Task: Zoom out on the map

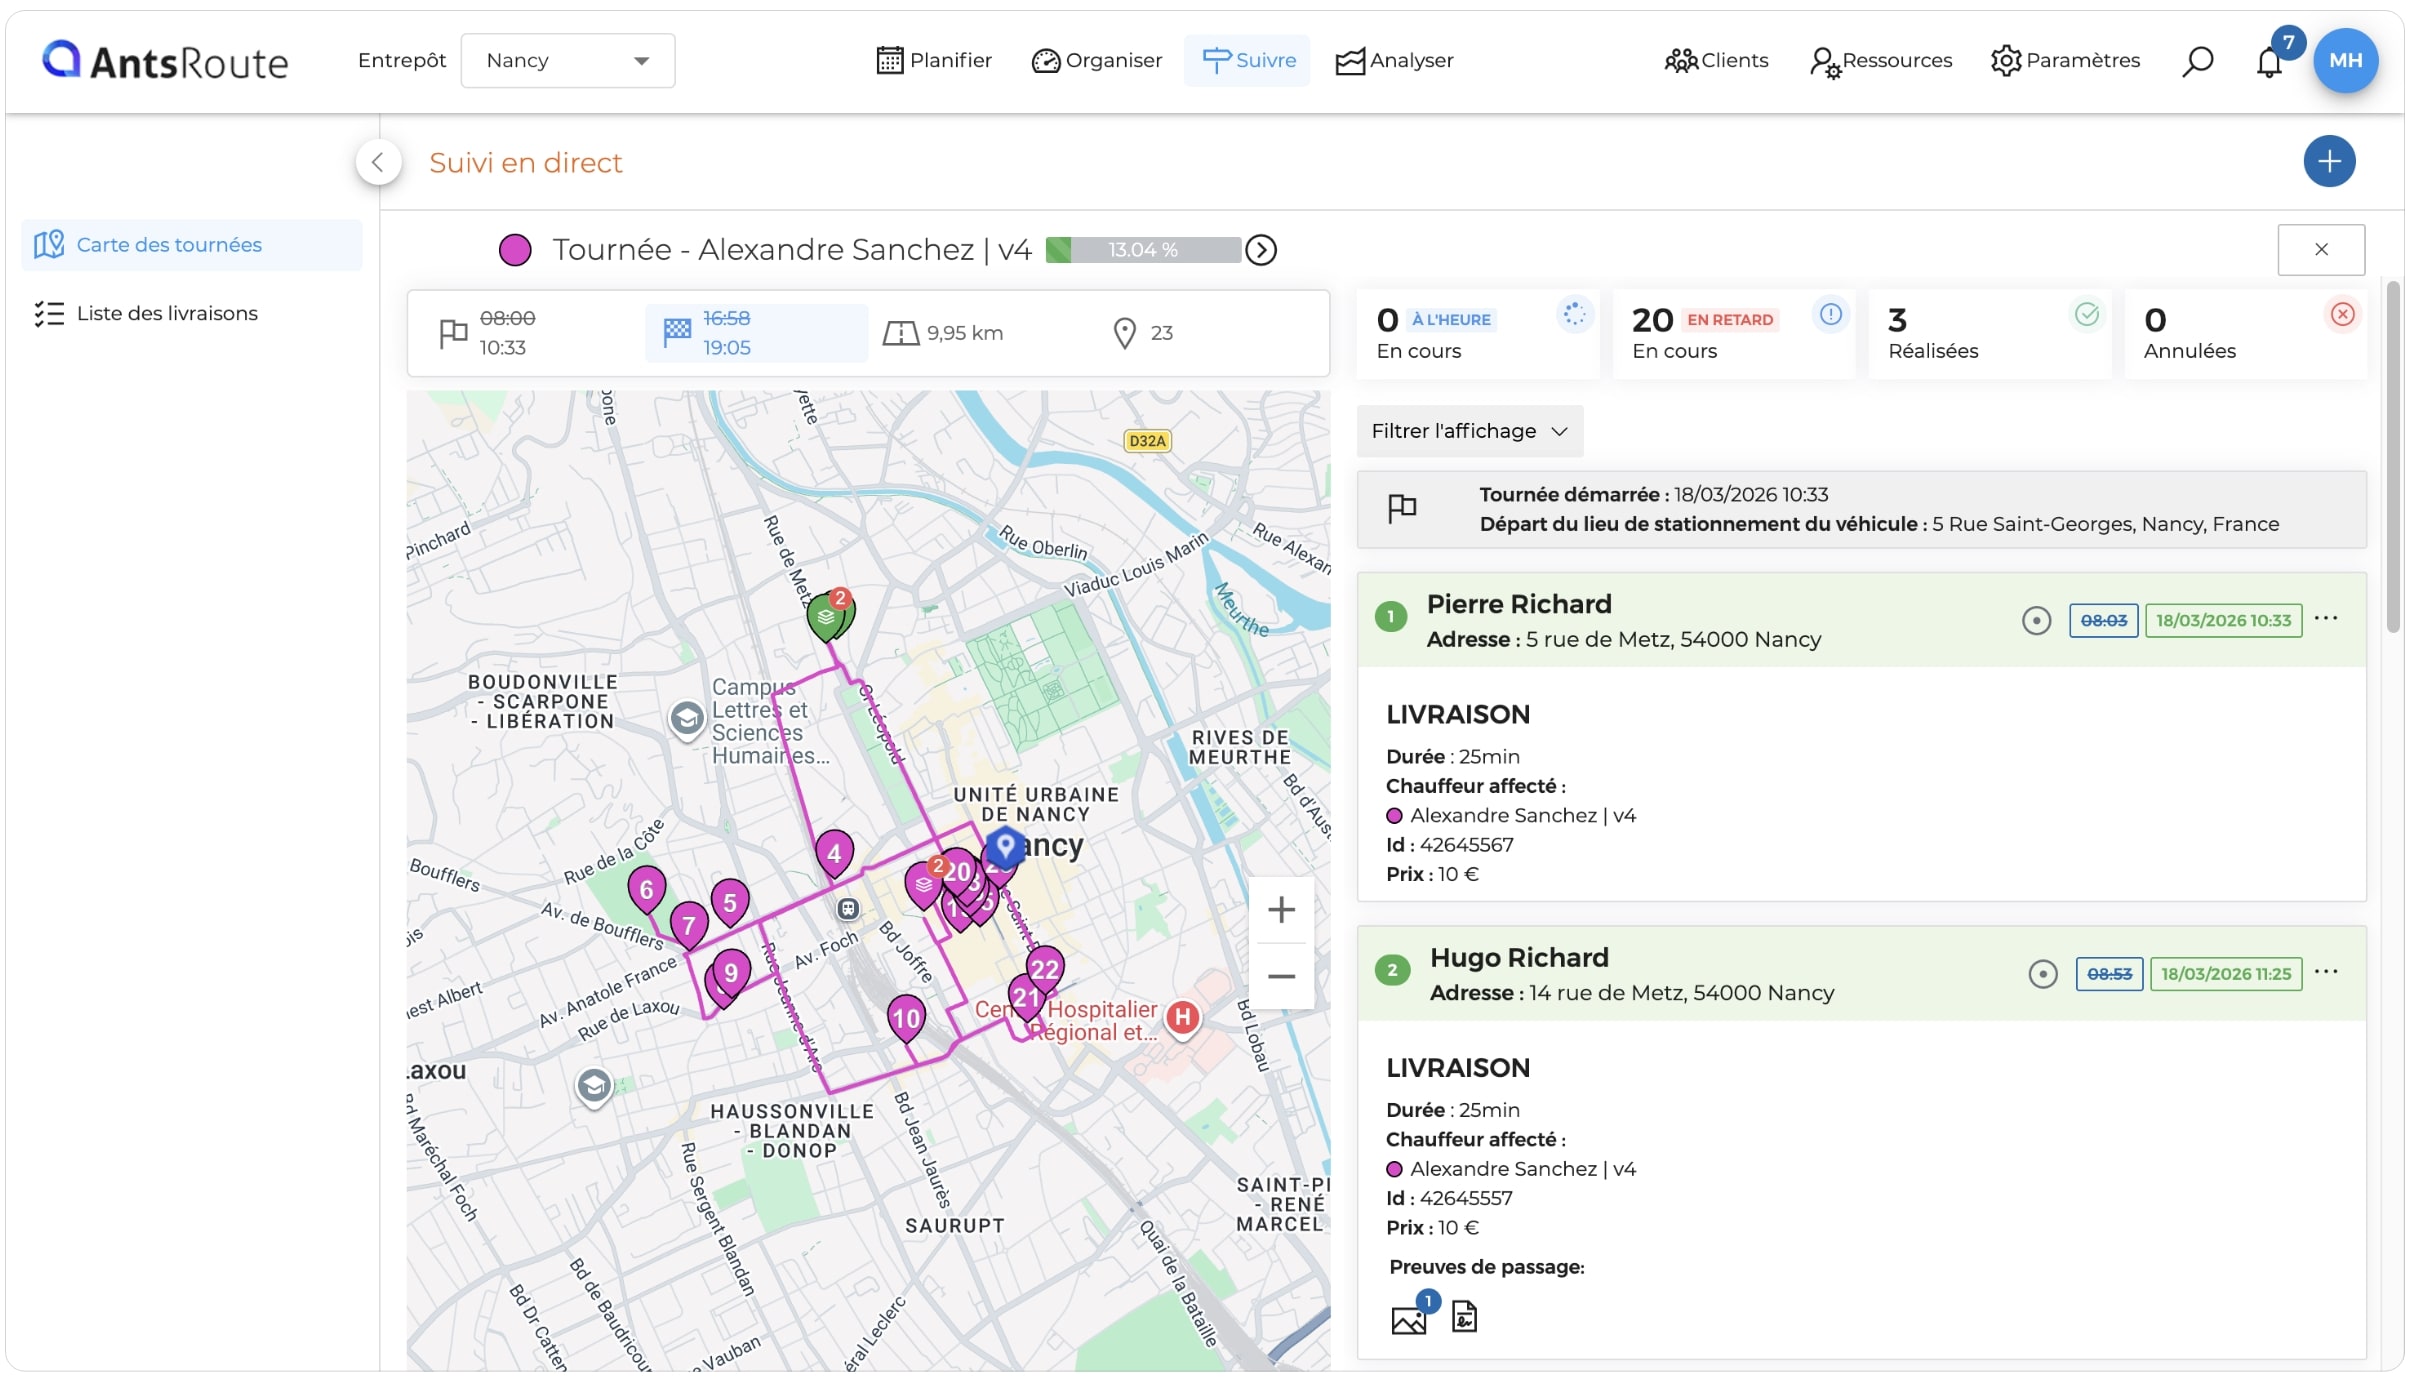Action: (1281, 976)
